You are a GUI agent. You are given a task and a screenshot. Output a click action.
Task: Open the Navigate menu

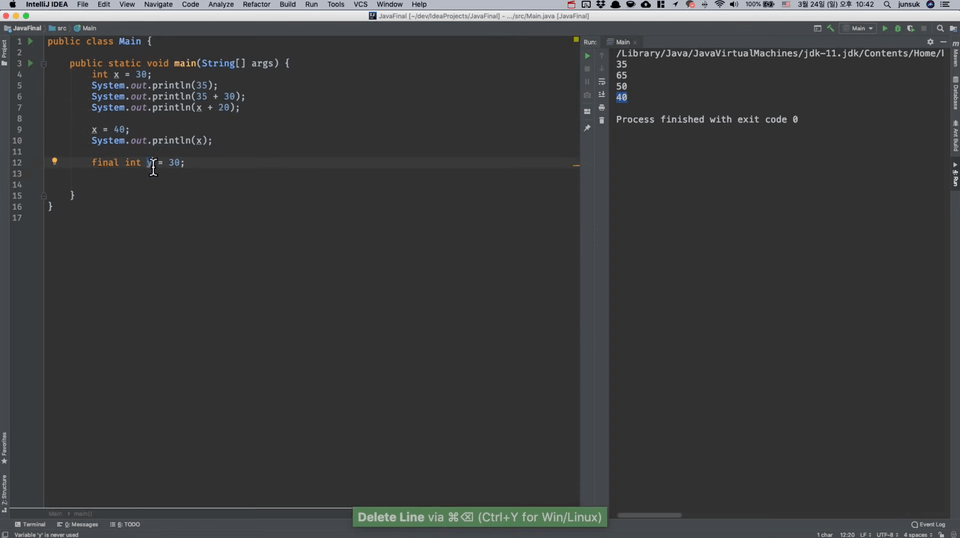pyautogui.click(x=158, y=4)
